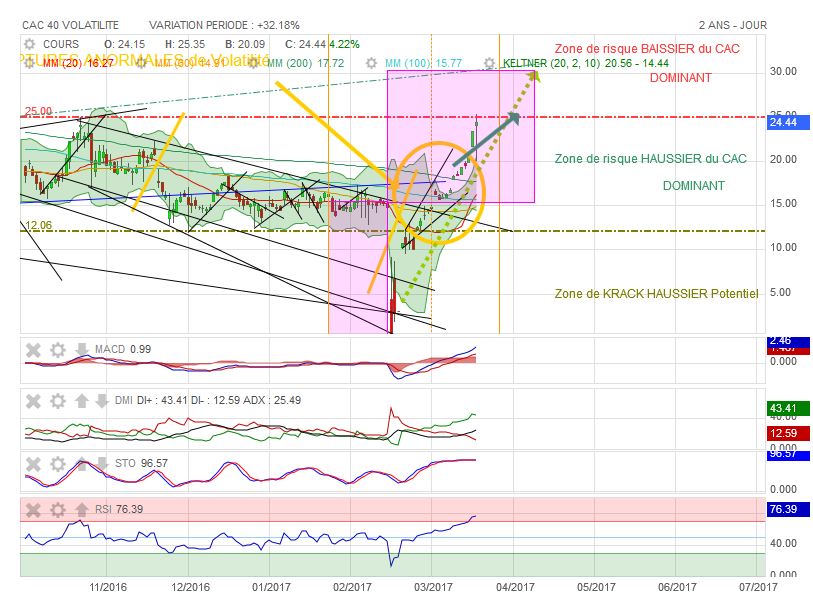Open MACD indicator settings gear
The height and width of the screenshot is (603, 813).
click(58, 350)
